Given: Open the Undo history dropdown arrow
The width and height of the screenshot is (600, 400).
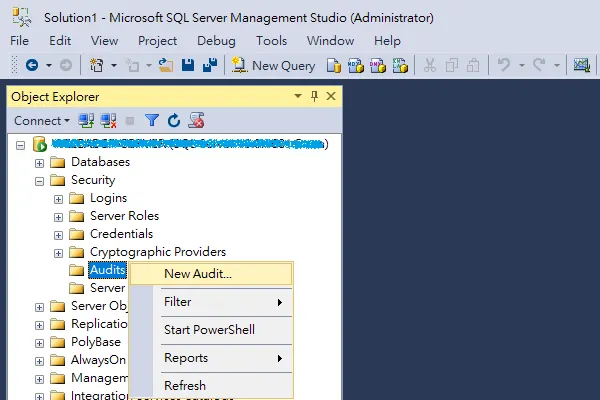Looking at the screenshot, I should pyautogui.click(x=522, y=66).
